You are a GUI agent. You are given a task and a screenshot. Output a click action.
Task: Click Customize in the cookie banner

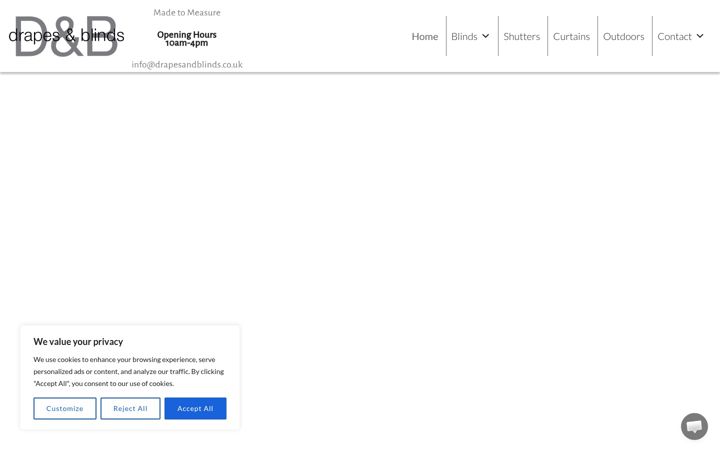coord(65,408)
